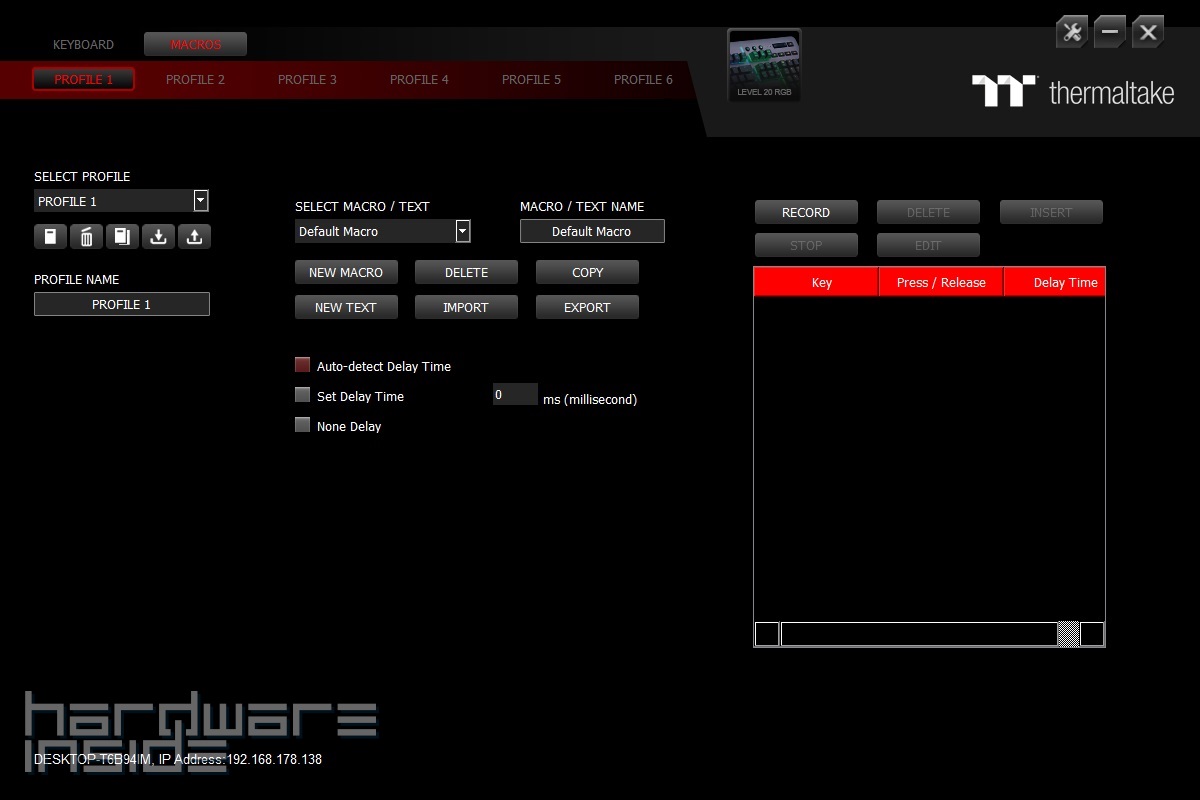Click the STOP recording button
The width and height of the screenshot is (1200, 800).
(x=806, y=245)
